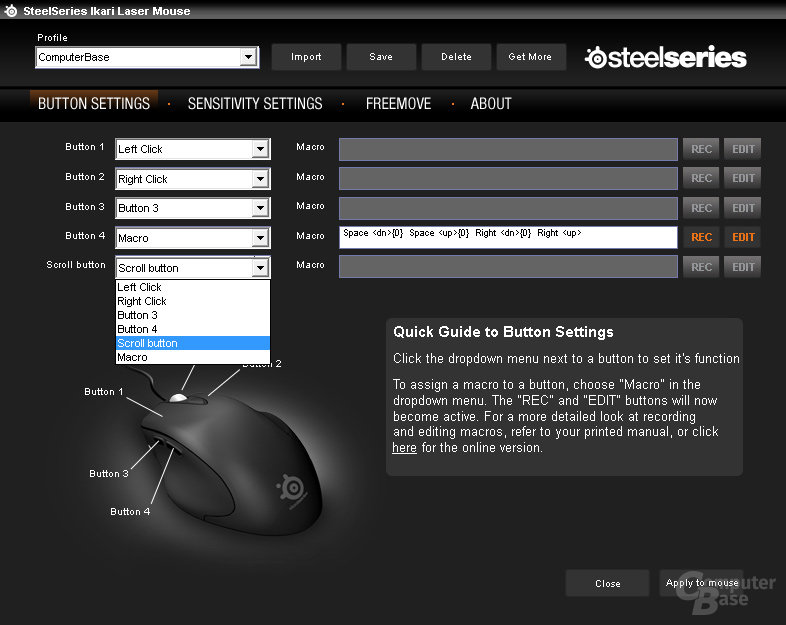The height and width of the screenshot is (625, 786).
Task: Expand the Button 4 function dropdown
Action: click(260, 238)
